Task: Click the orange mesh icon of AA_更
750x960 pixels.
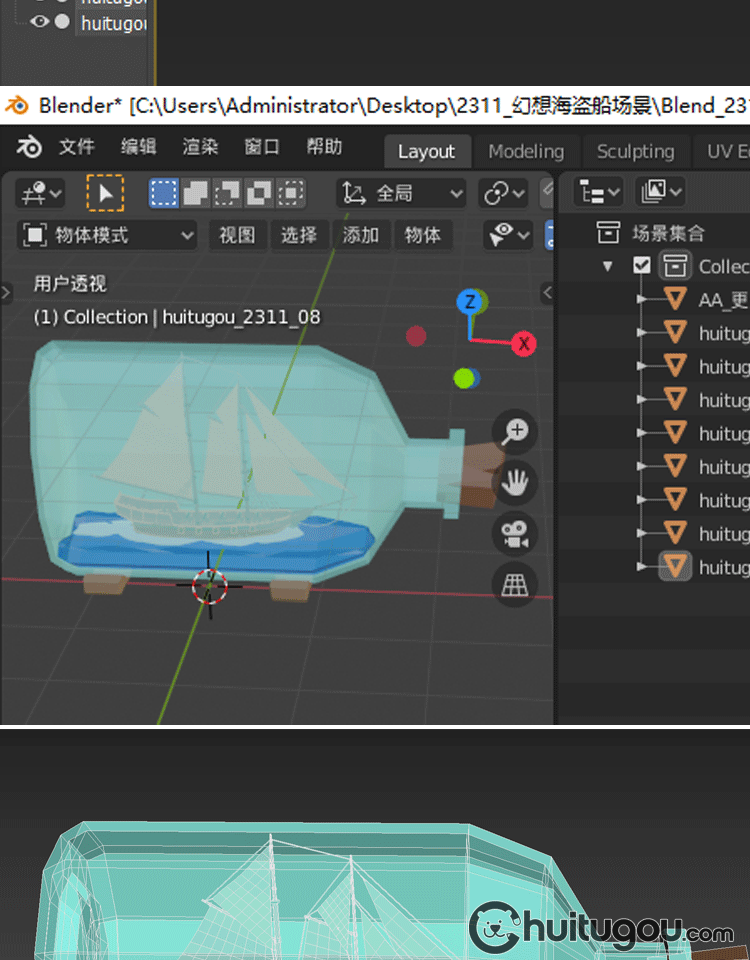Action: point(675,299)
